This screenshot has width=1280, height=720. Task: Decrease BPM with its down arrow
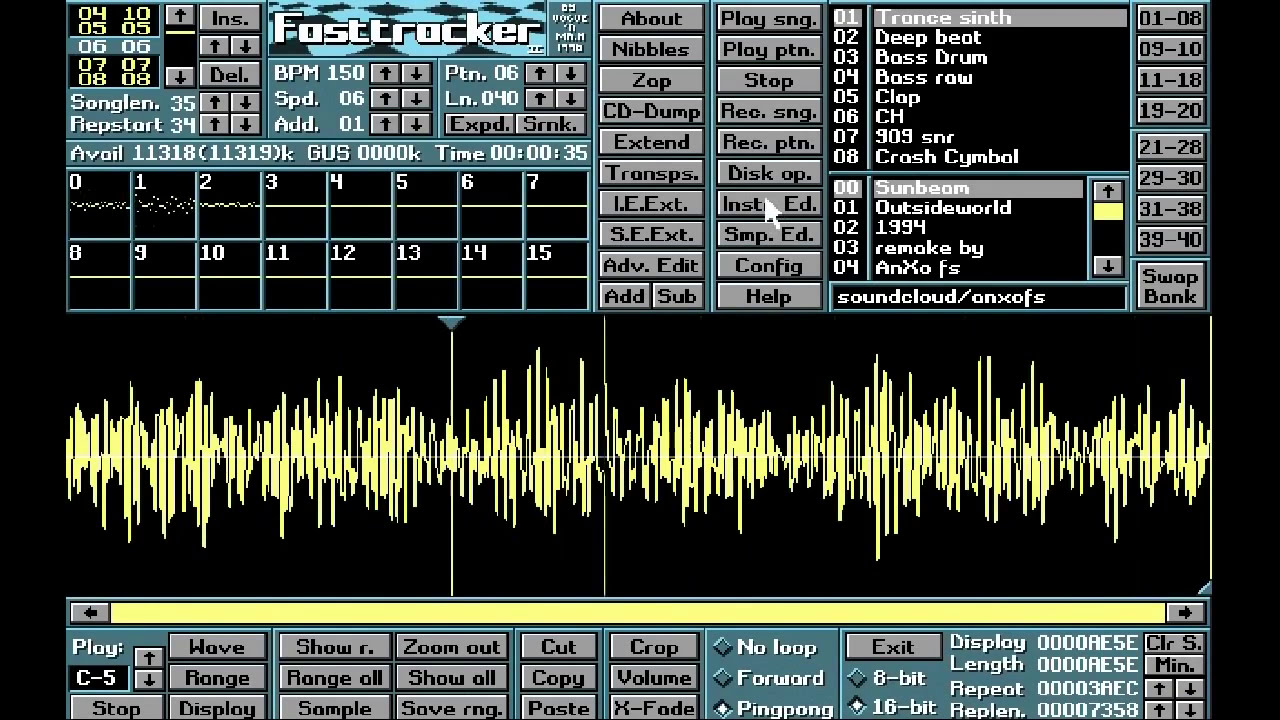417,74
